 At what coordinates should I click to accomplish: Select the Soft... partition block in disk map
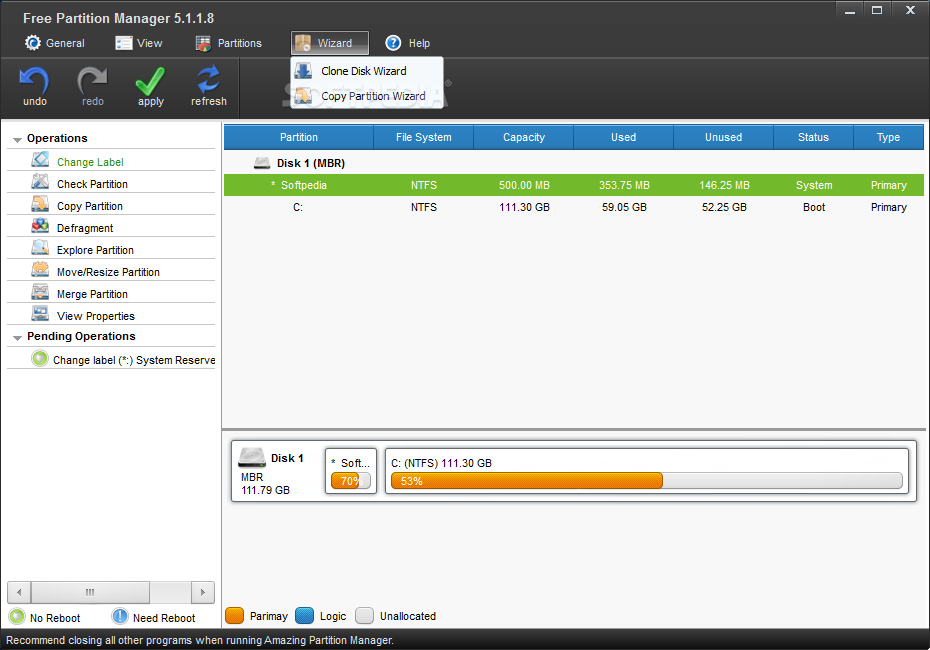[351, 471]
